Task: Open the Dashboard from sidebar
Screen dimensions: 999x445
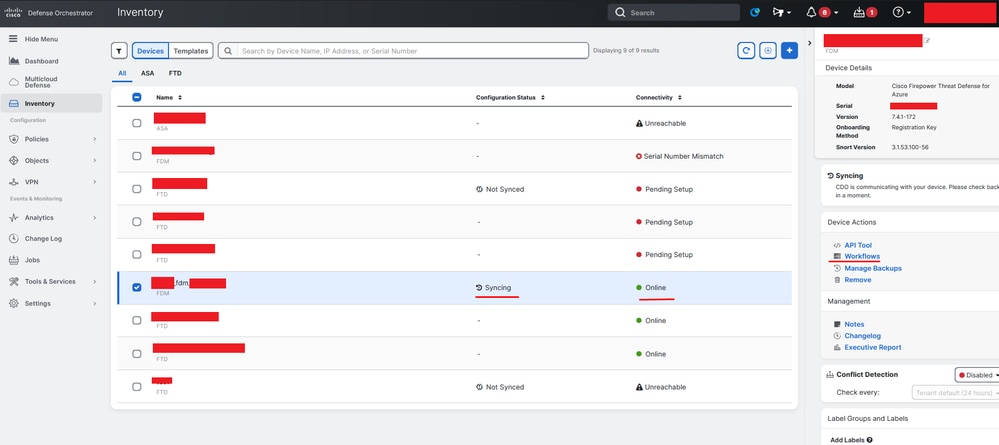Action: pos(41,61)
